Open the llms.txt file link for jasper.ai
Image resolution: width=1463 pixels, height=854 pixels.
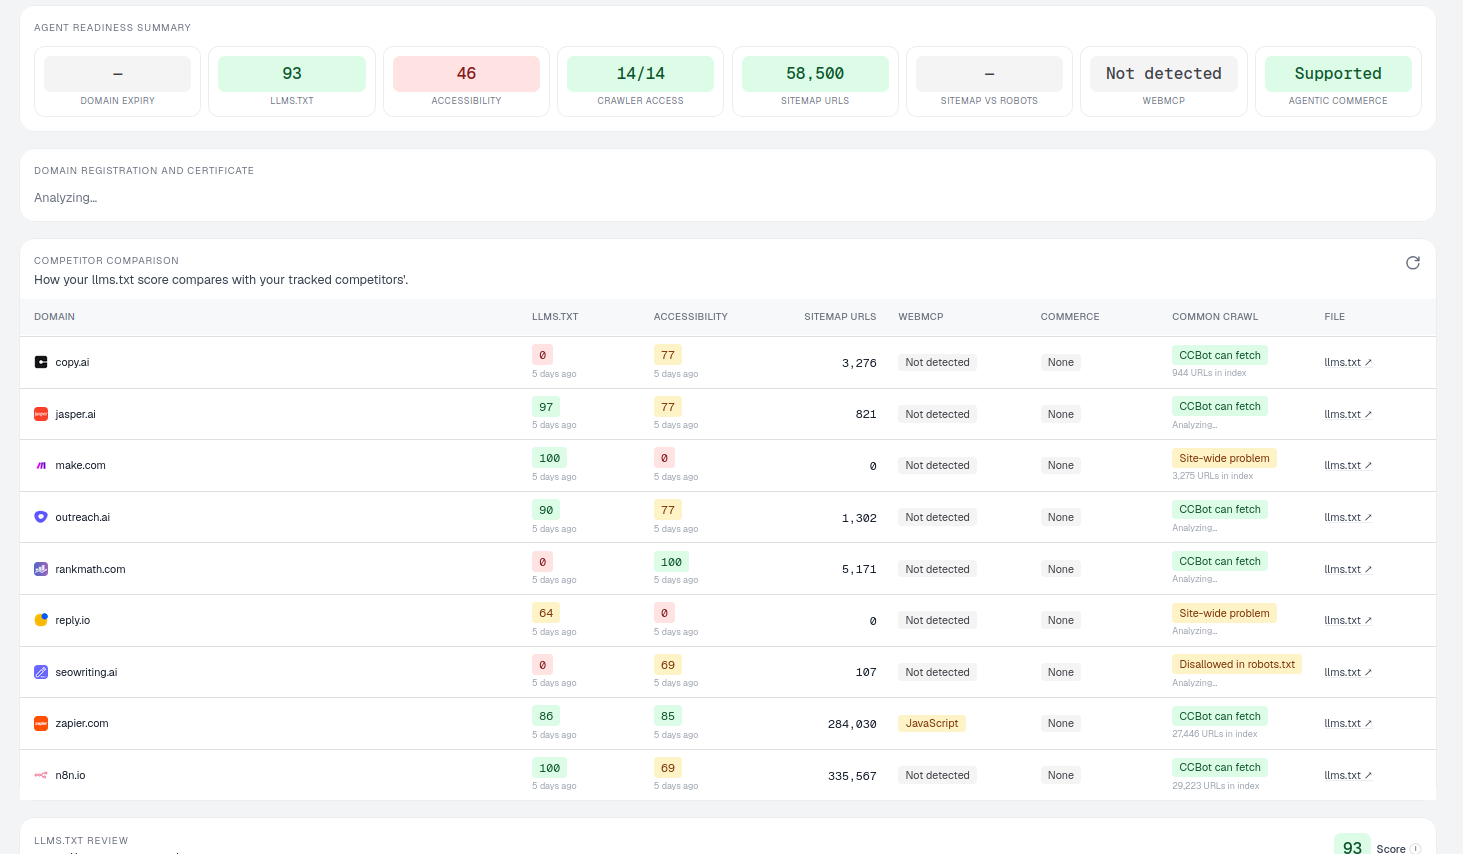point(1348,414)
